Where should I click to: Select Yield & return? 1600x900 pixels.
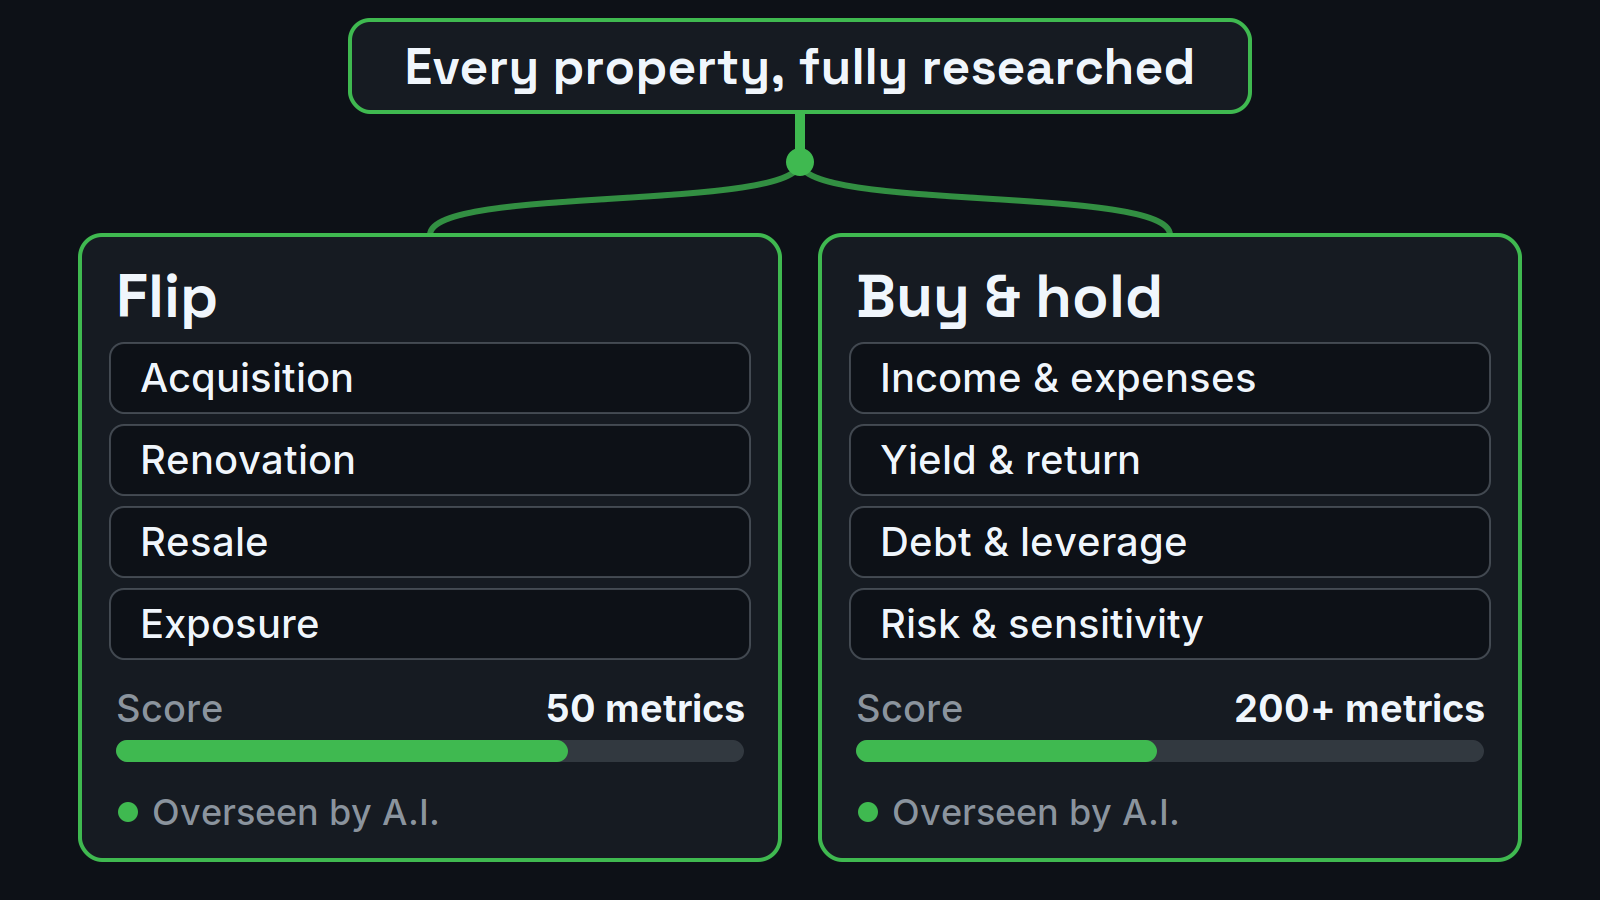coord(1170,460)
